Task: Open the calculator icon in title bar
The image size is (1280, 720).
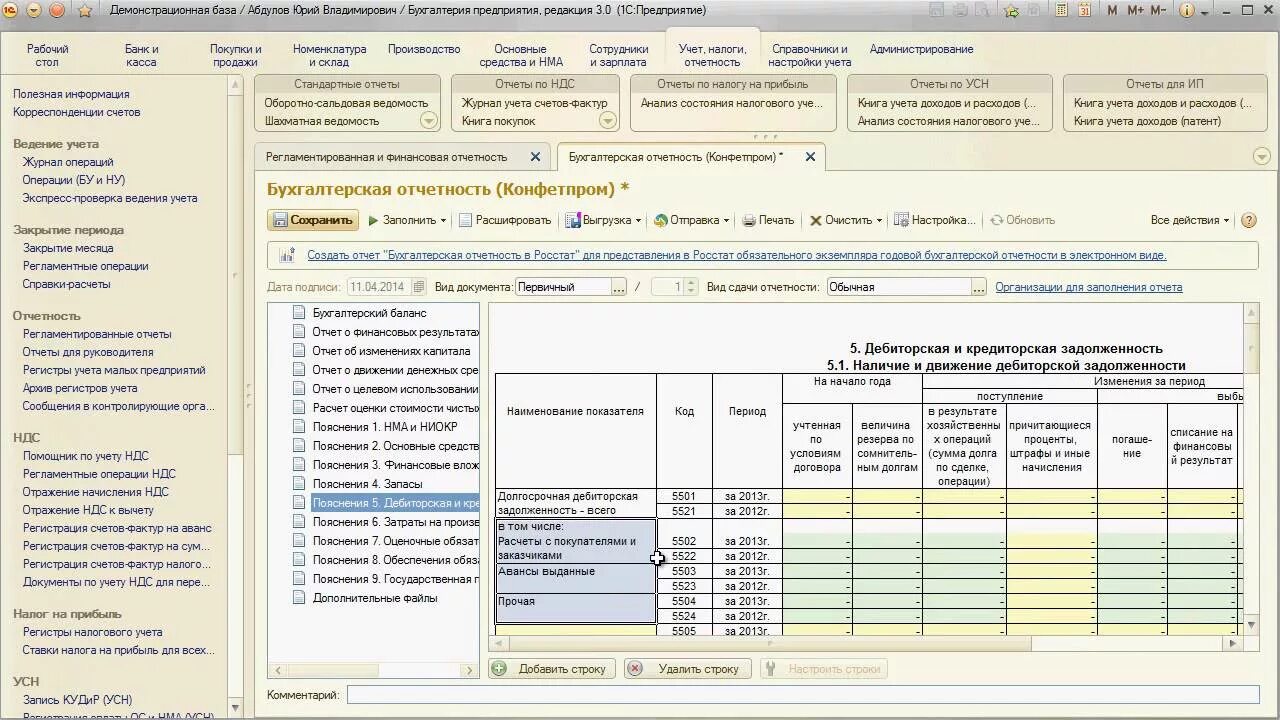Action: pos(1061,11)
